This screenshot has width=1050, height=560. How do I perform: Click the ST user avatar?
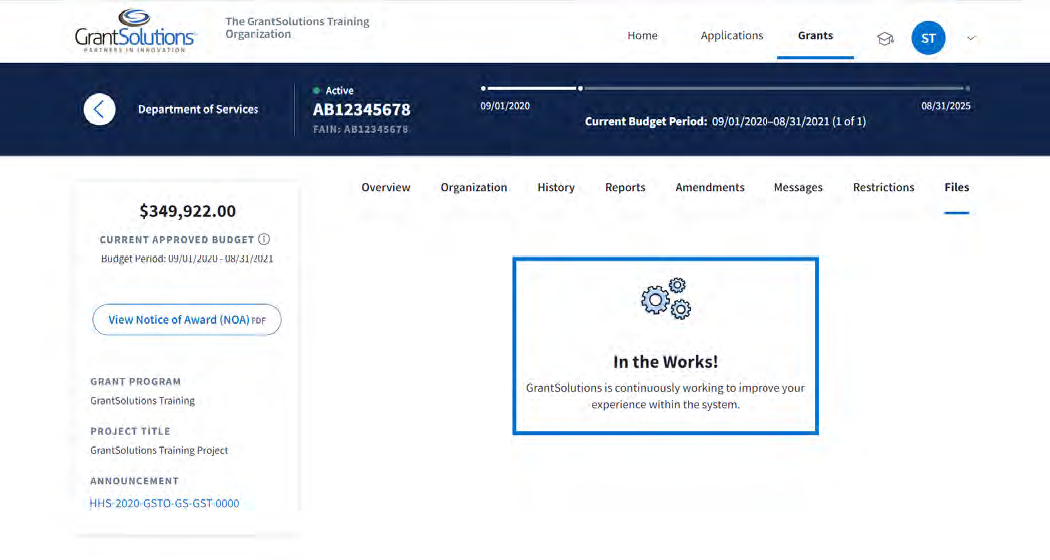tap(928, 38)
